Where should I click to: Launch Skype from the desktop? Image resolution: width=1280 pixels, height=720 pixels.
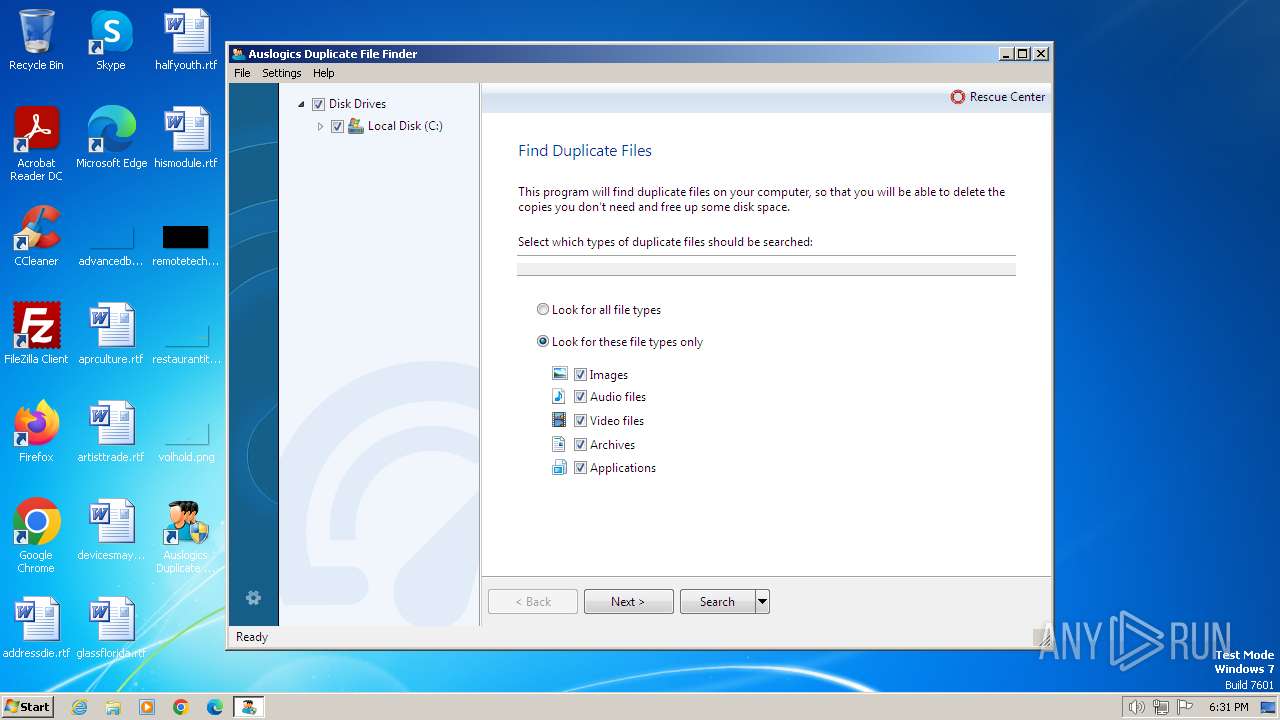click(x=111, y=40)
